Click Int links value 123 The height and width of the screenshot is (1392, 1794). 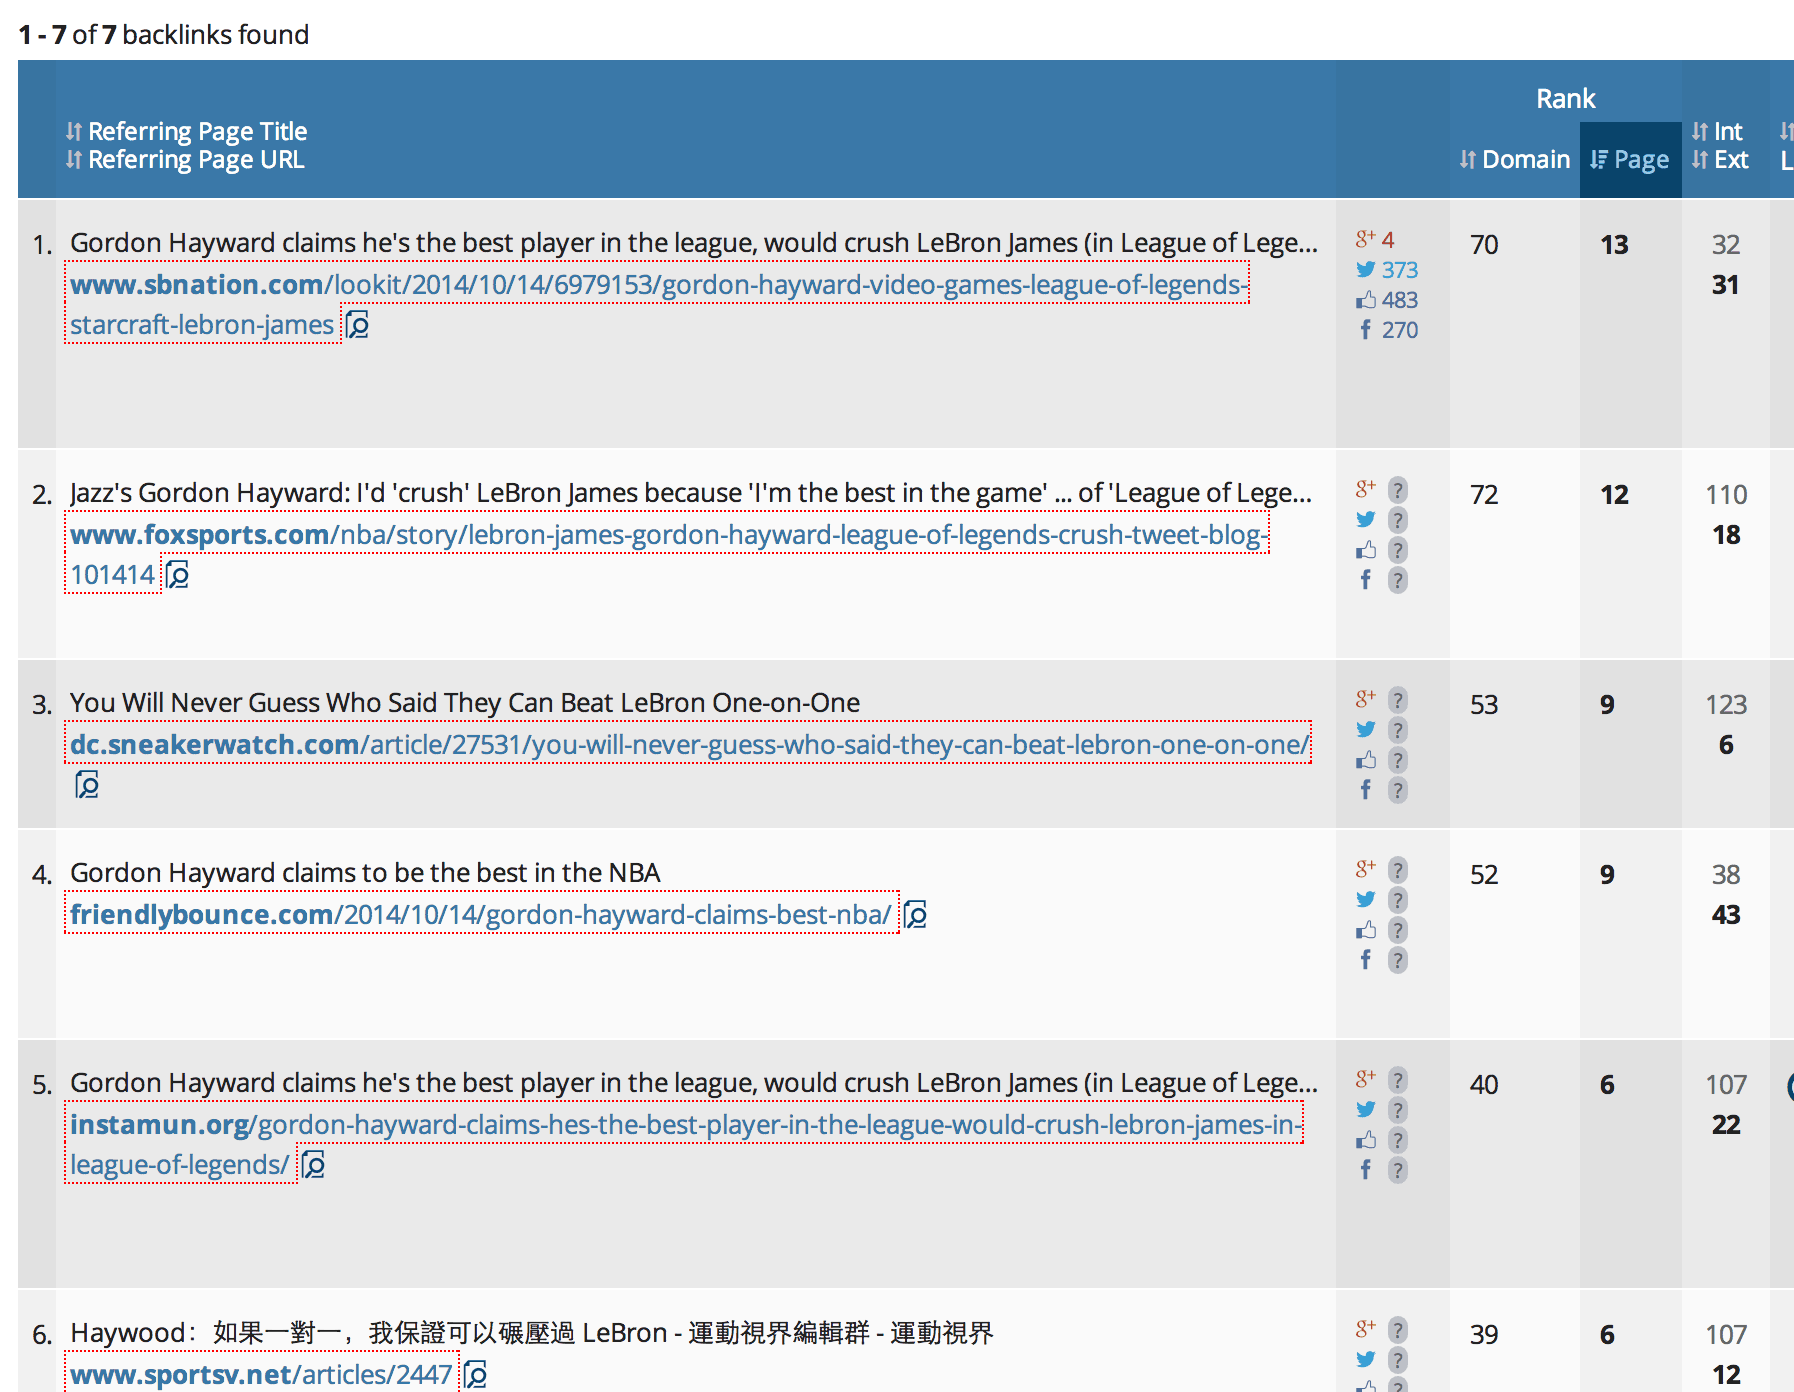[1726, 705]
